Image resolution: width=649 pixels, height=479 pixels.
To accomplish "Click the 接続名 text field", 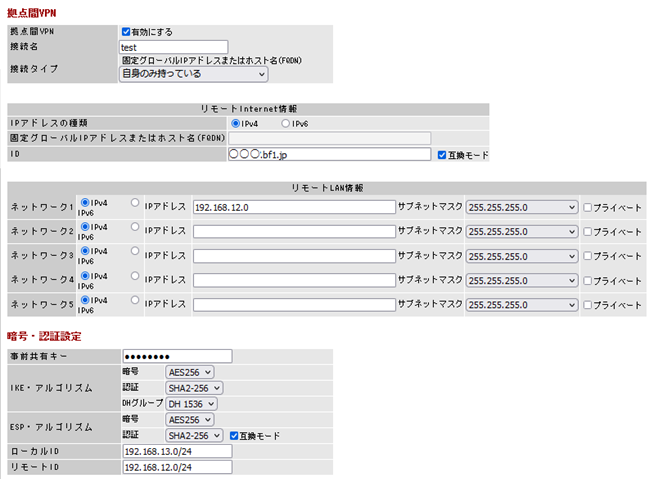I will (173, 46).
